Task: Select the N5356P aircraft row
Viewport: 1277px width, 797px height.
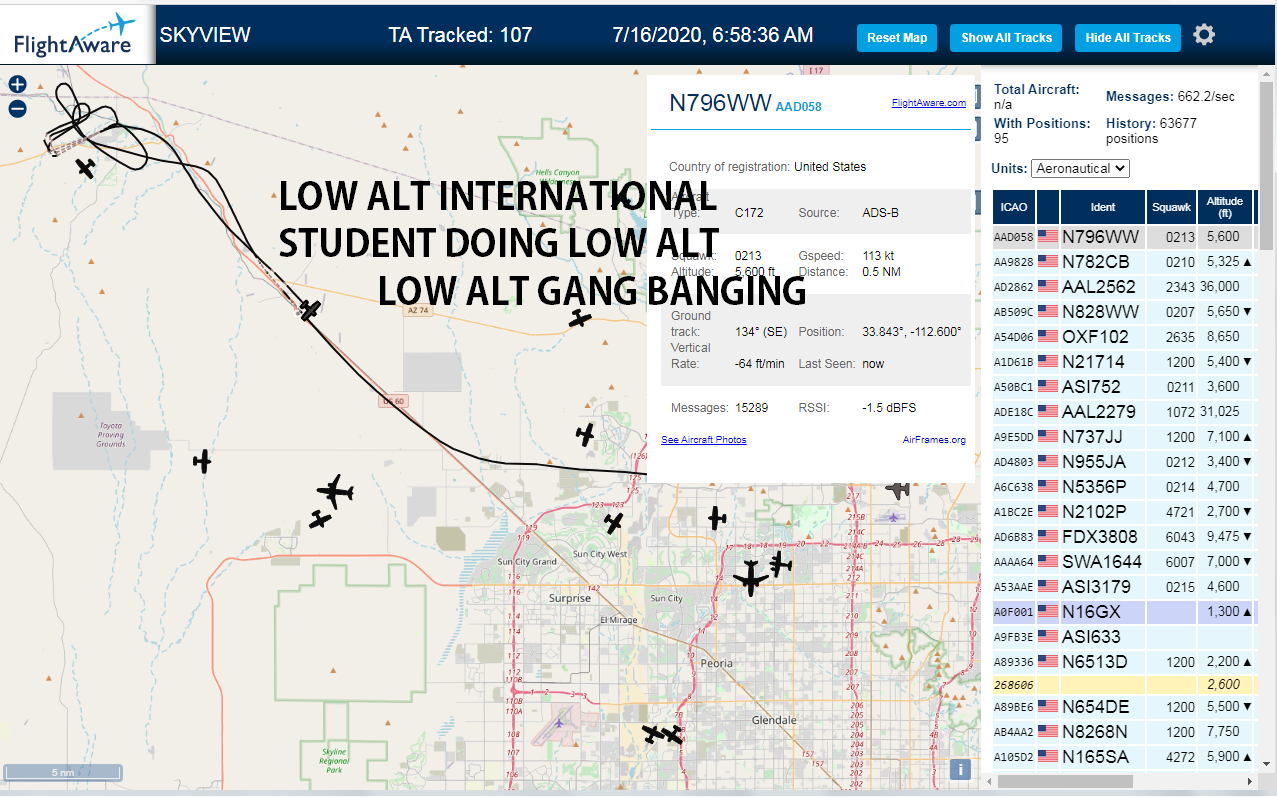Action: coord(1124,487)
